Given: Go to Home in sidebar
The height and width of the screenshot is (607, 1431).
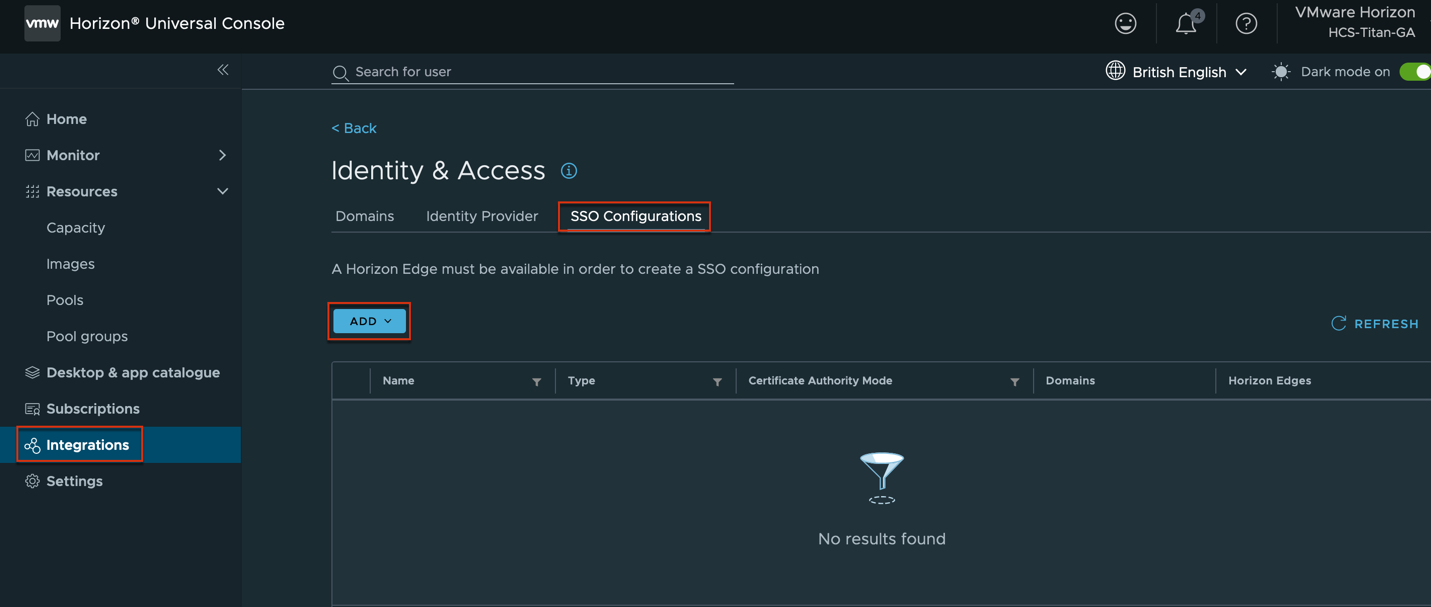Looking at the screenshot, I should click(x=67, y=119).
